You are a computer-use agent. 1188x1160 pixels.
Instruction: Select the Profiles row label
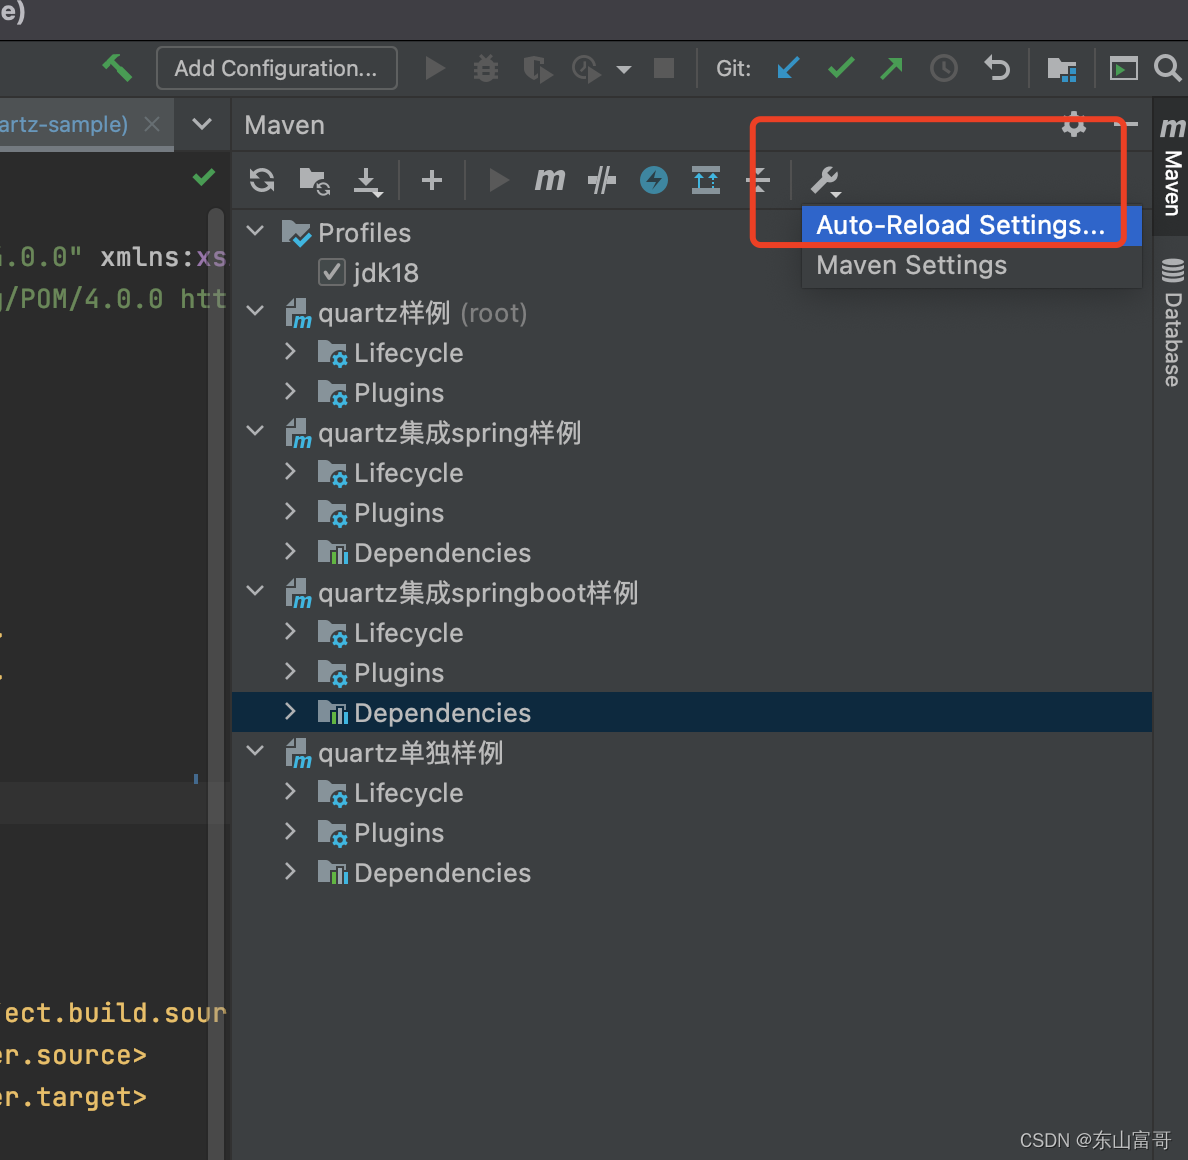click(364, 233)
